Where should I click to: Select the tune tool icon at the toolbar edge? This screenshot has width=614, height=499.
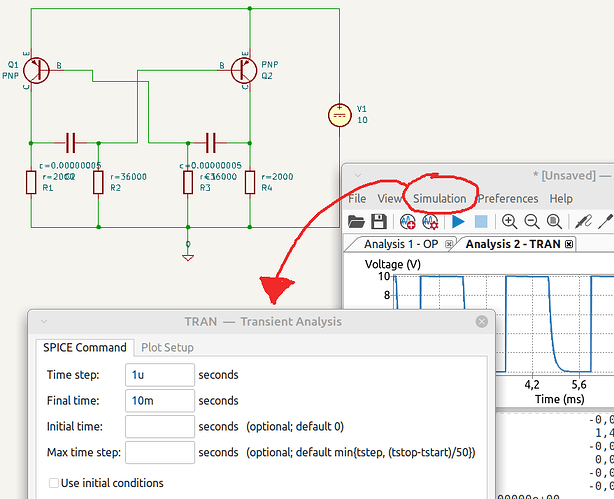(x=606, y=222)
